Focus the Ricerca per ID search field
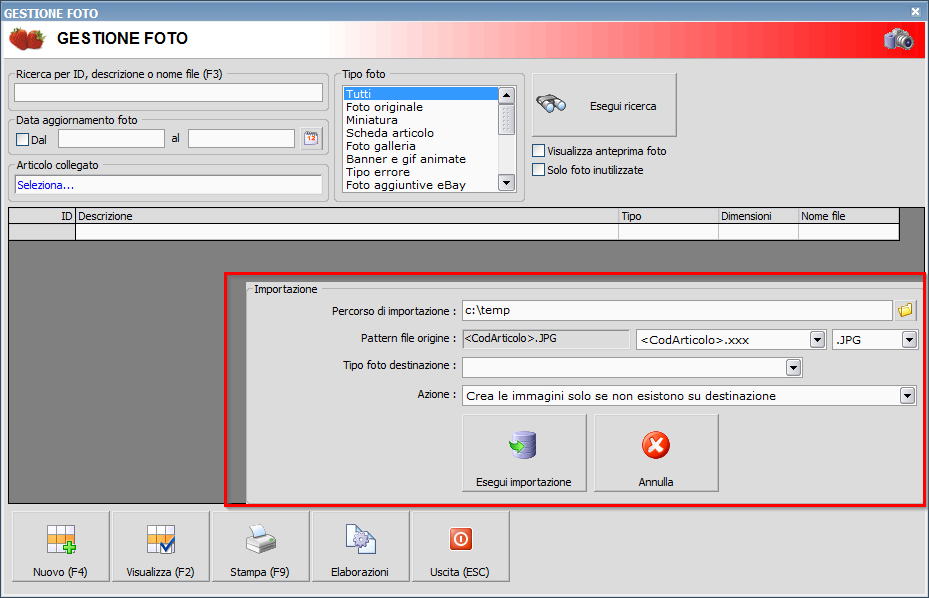The width and height of the screenshot is (929, 598). coord(168,92)
